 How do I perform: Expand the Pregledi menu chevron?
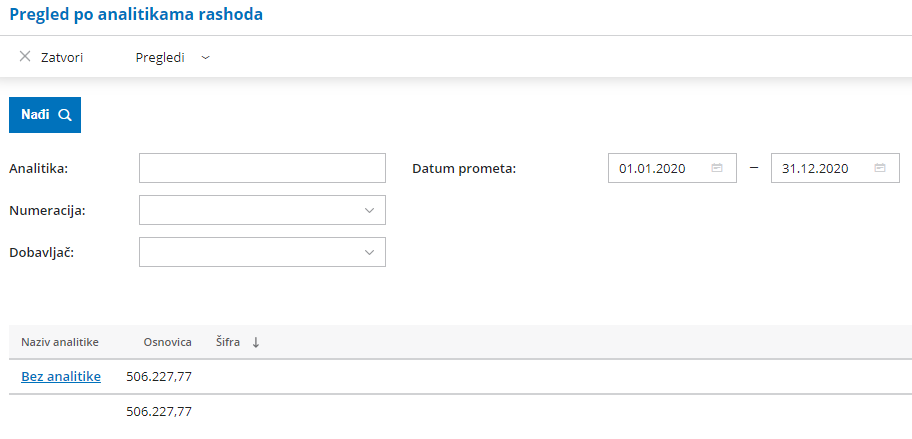coord(205,58)
